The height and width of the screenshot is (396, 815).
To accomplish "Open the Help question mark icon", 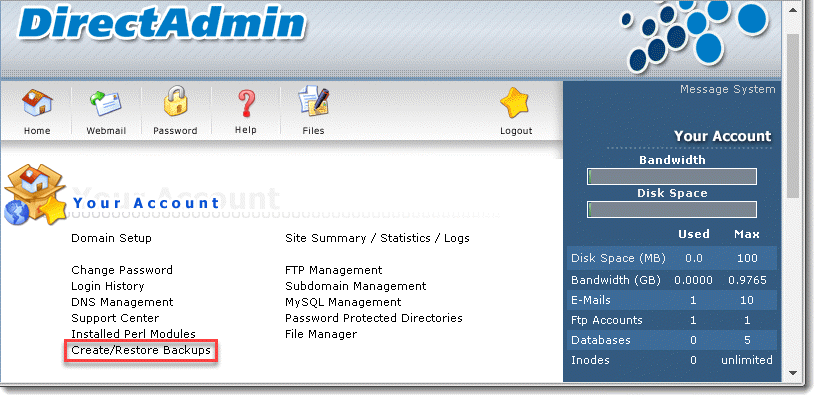I will click(x=245, y=103).
